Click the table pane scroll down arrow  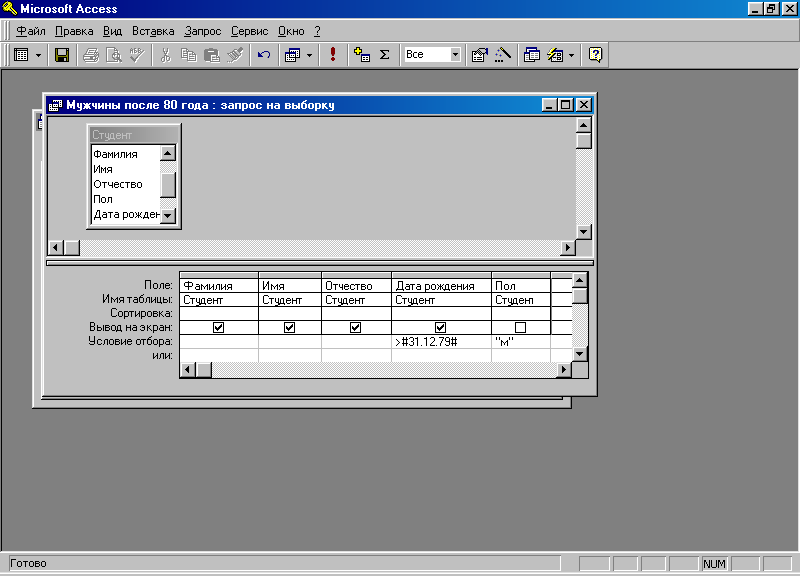point(584,232)
